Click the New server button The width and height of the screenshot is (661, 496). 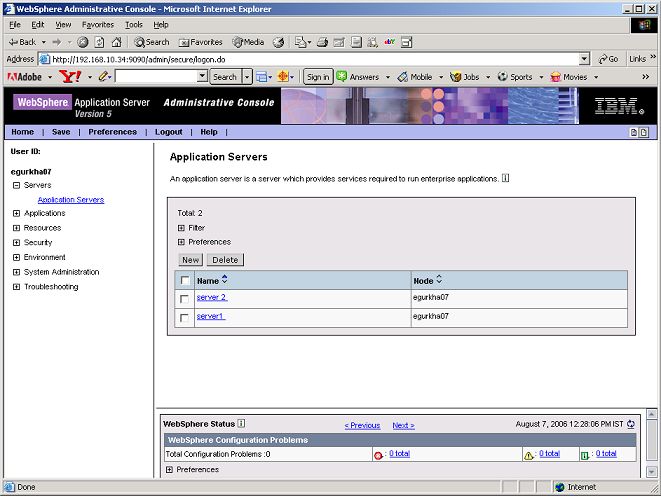[x=191, y=260]
